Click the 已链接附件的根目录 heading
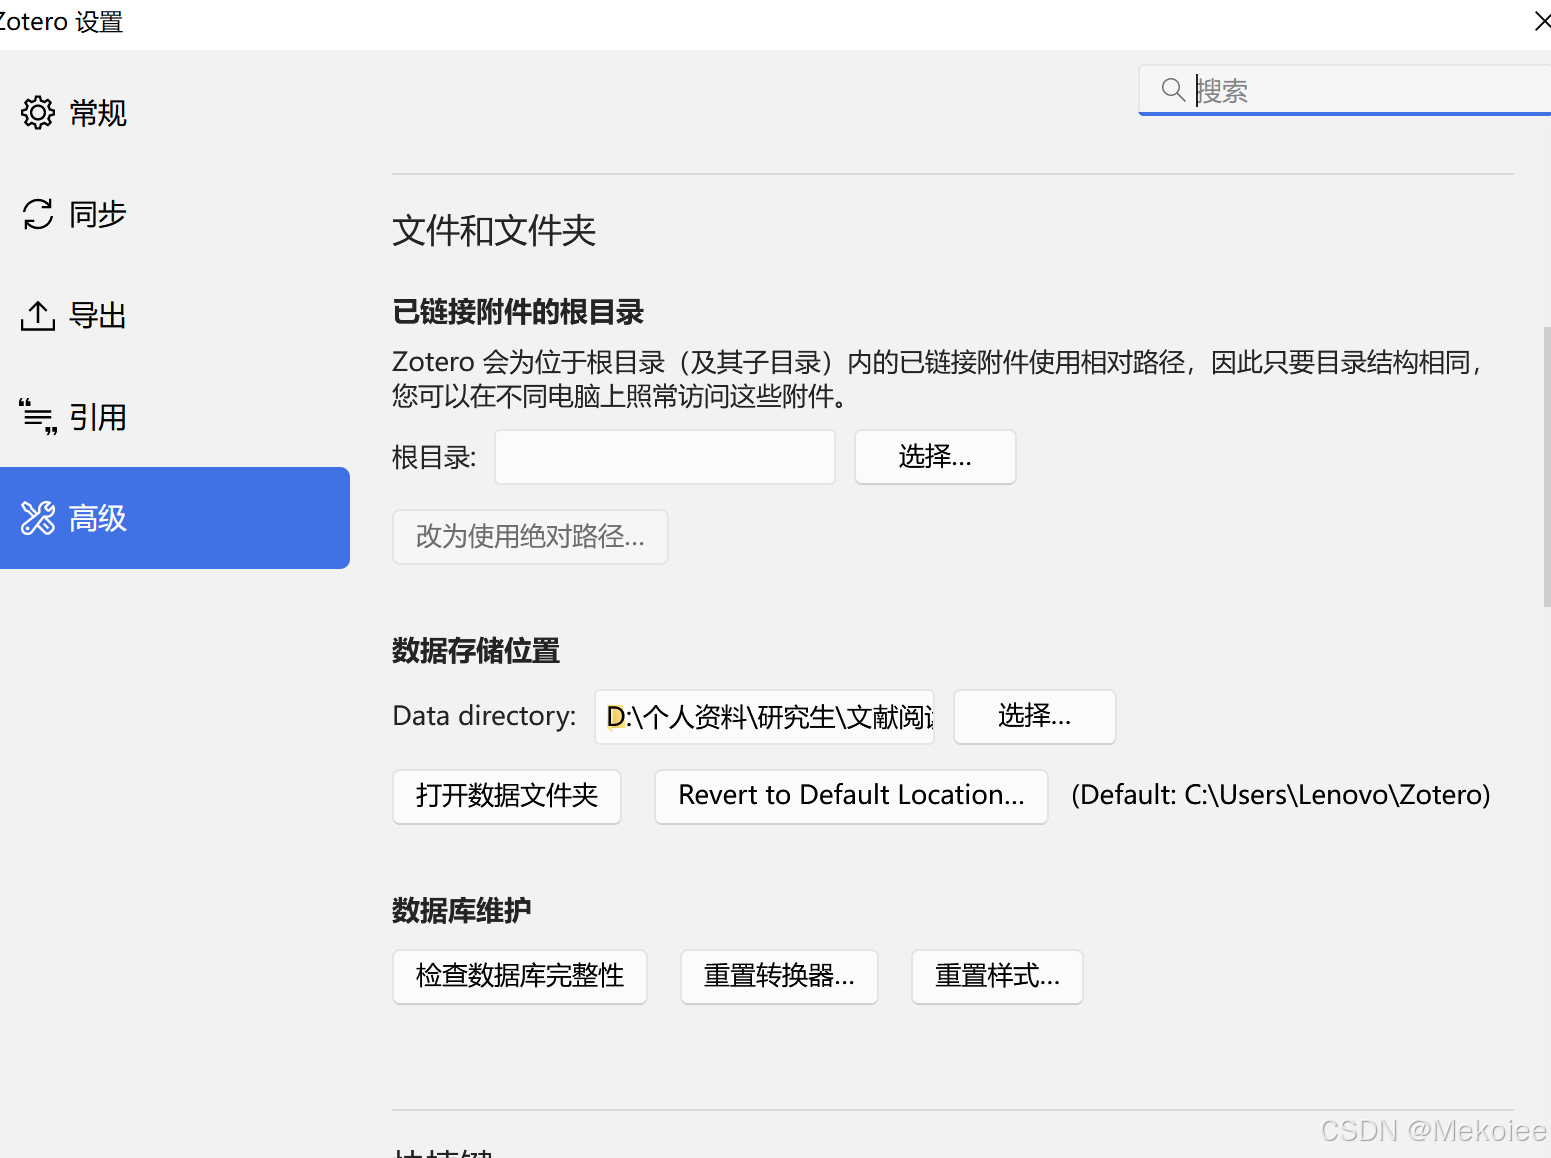 [518, 312]
